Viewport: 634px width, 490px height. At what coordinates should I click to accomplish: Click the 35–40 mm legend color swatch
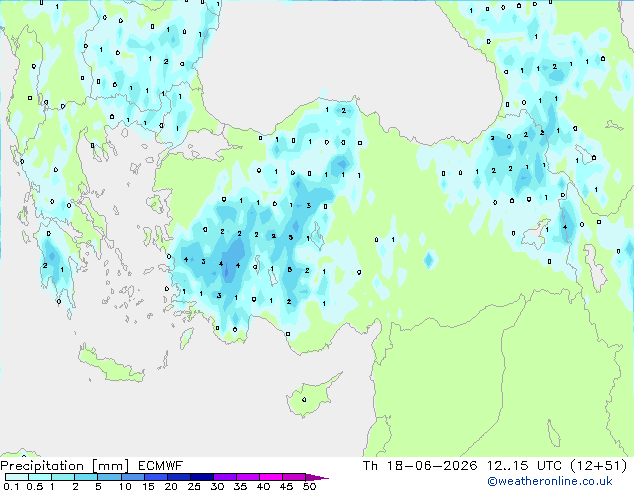pyautogui.click(x=247, y=477)
